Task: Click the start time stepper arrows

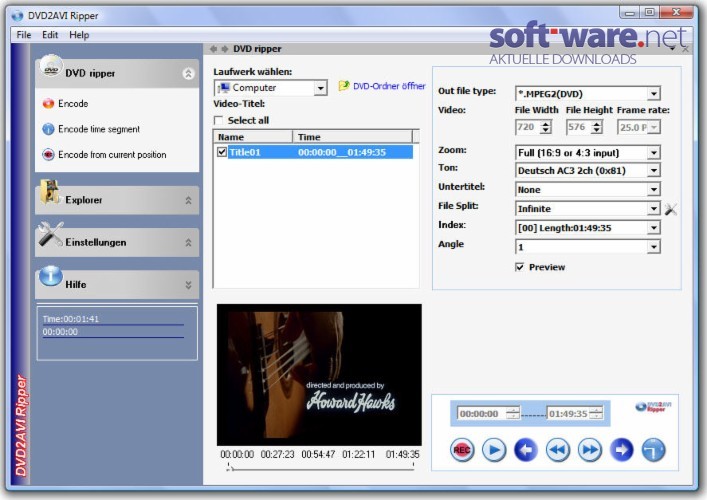Action: coord(513,413)
